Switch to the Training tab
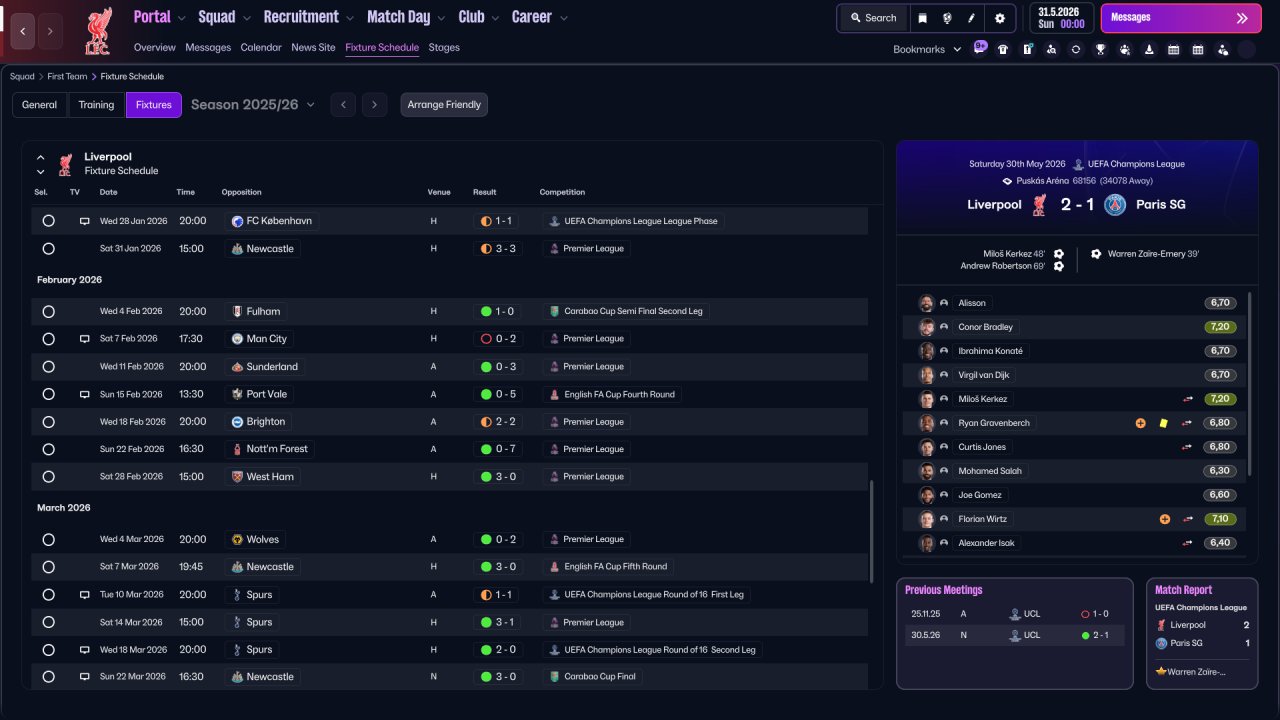The height and width of the screenshot is (720, 1280). (x=96, y=105)
